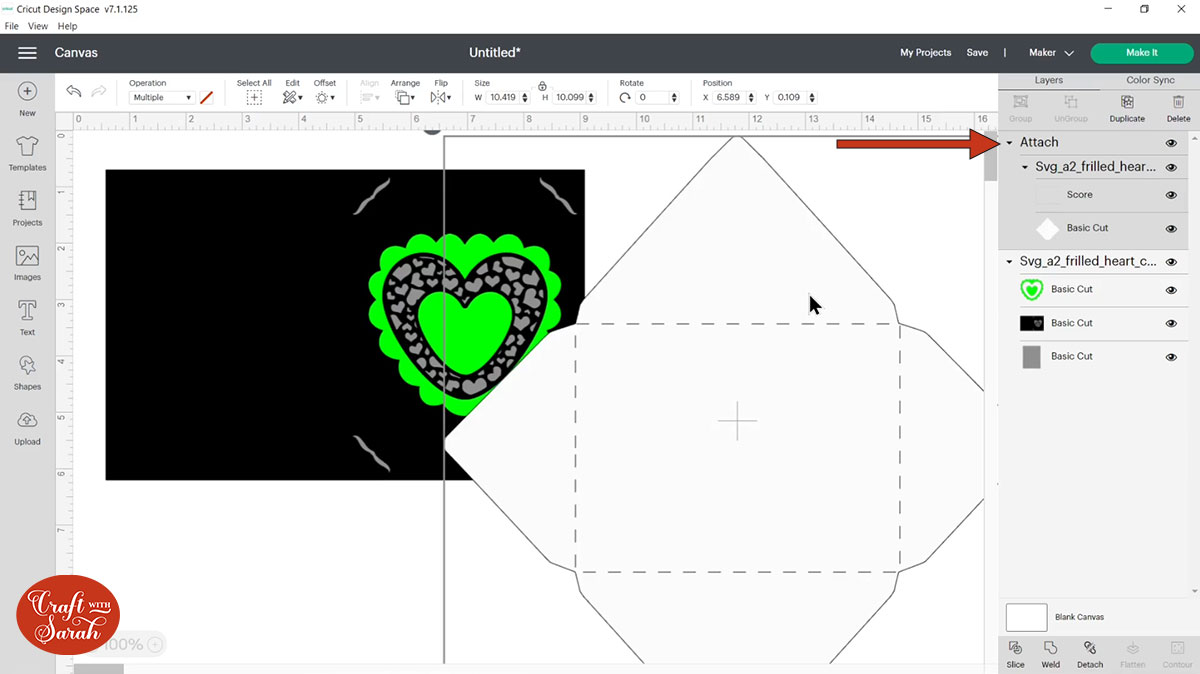Open the Align options

pos(370,98)
